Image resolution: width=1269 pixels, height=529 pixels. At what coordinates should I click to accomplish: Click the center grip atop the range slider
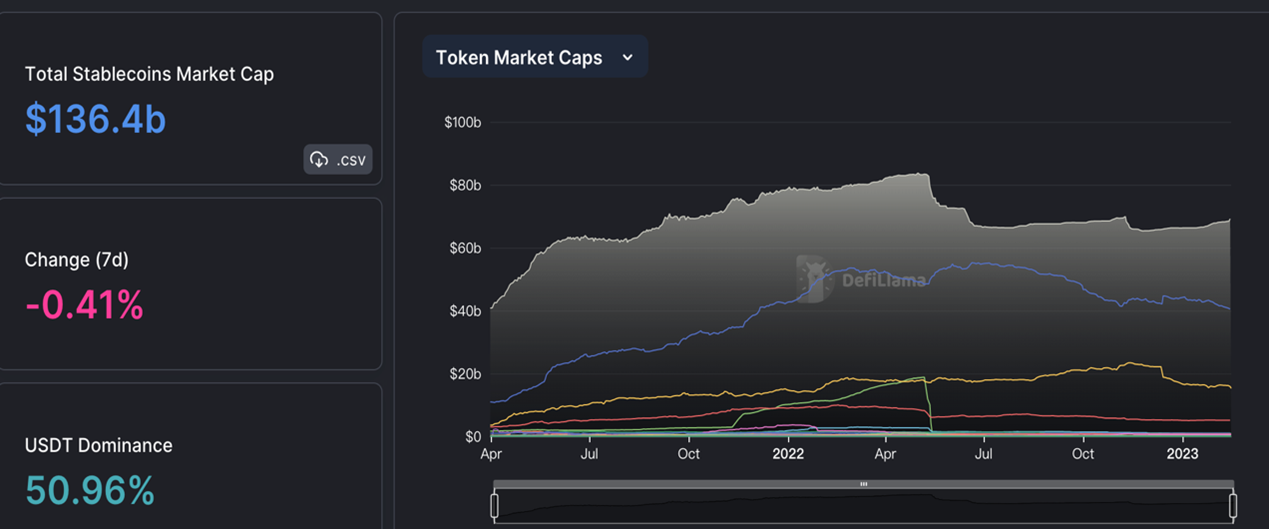click(x=864, y=484)
